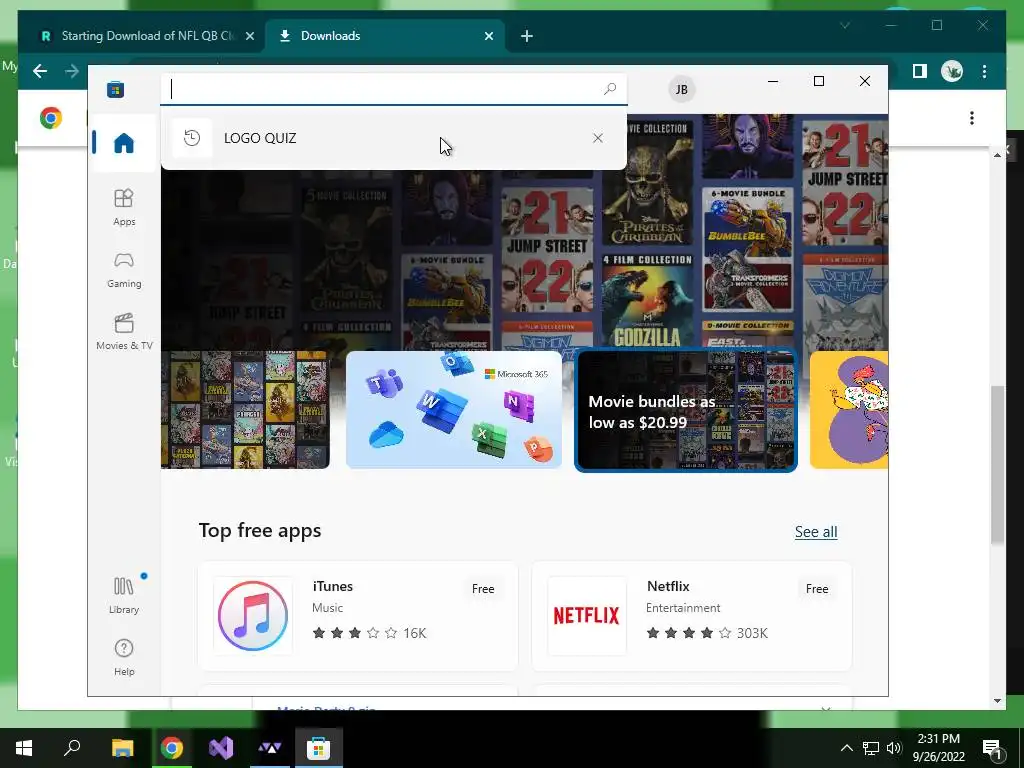Open Visual Studio from taskbar

(x=221, y=748)
